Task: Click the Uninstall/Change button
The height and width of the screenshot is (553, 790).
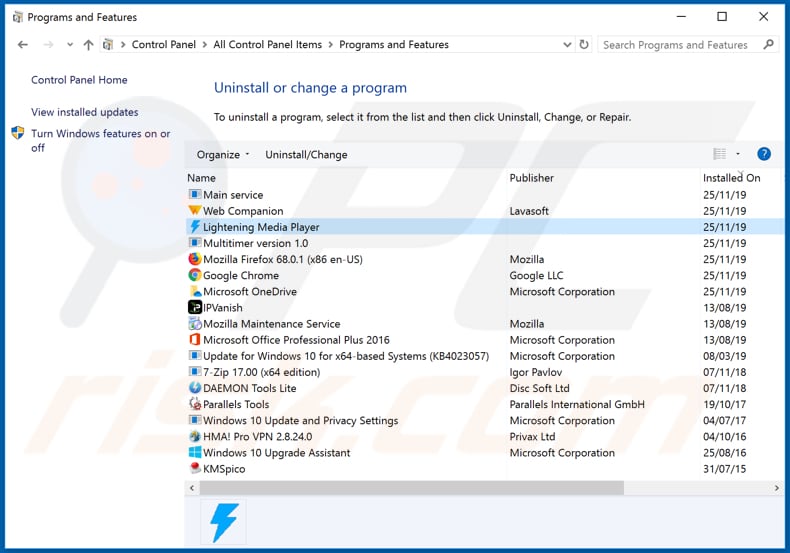Action: (x=306, y=155)
